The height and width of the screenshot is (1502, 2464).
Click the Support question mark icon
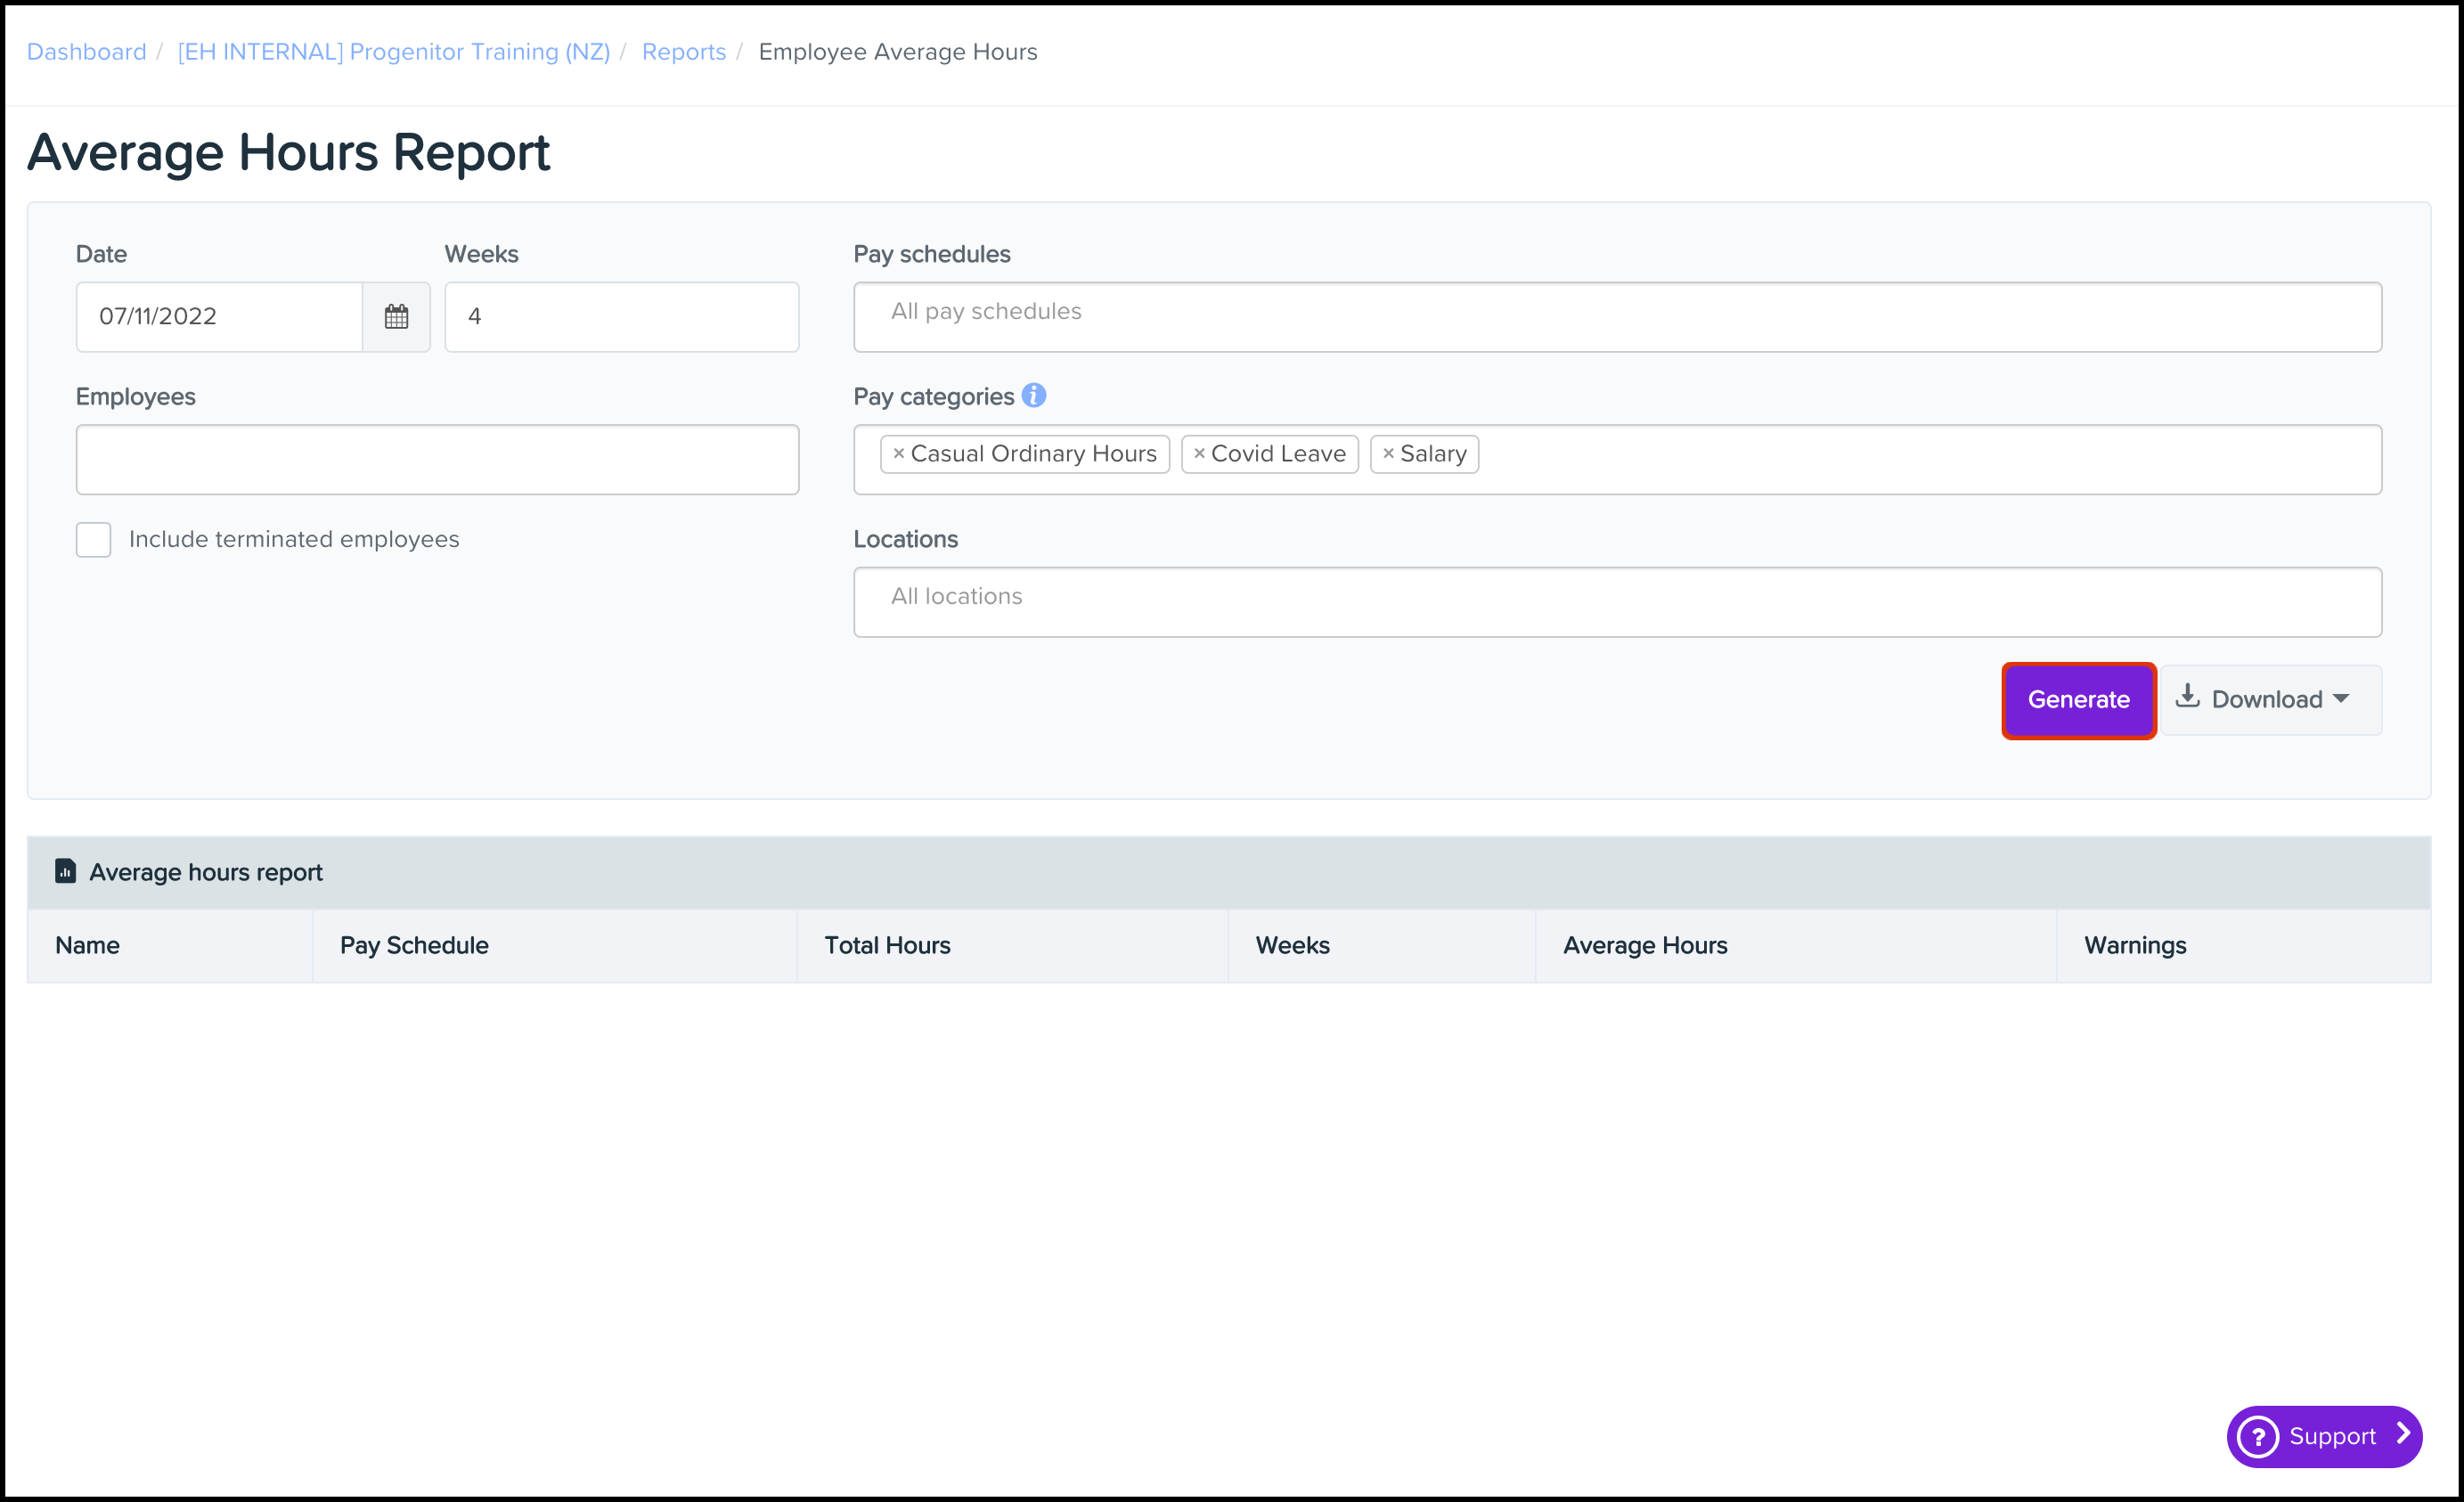2258,1437
